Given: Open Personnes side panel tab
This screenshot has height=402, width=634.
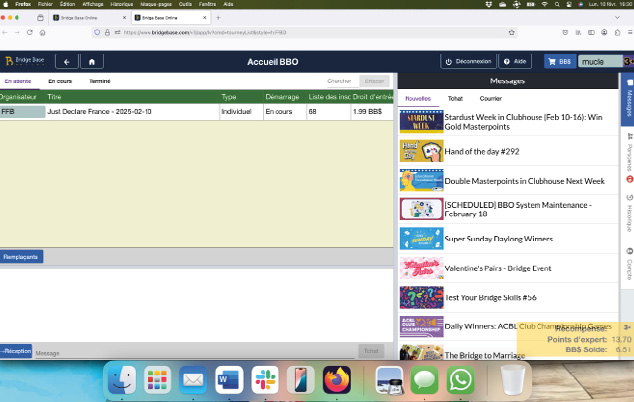Looking at the screenshot, I should click(x=628, y=157).
